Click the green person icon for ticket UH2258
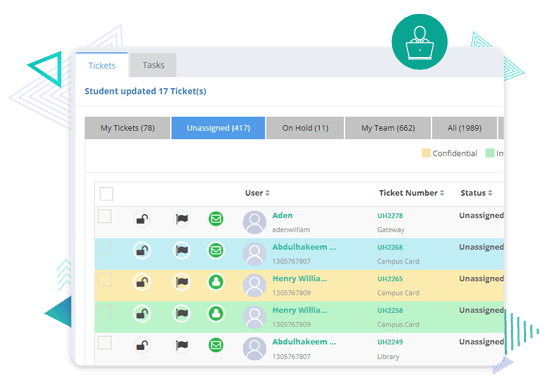 point(216,314)
